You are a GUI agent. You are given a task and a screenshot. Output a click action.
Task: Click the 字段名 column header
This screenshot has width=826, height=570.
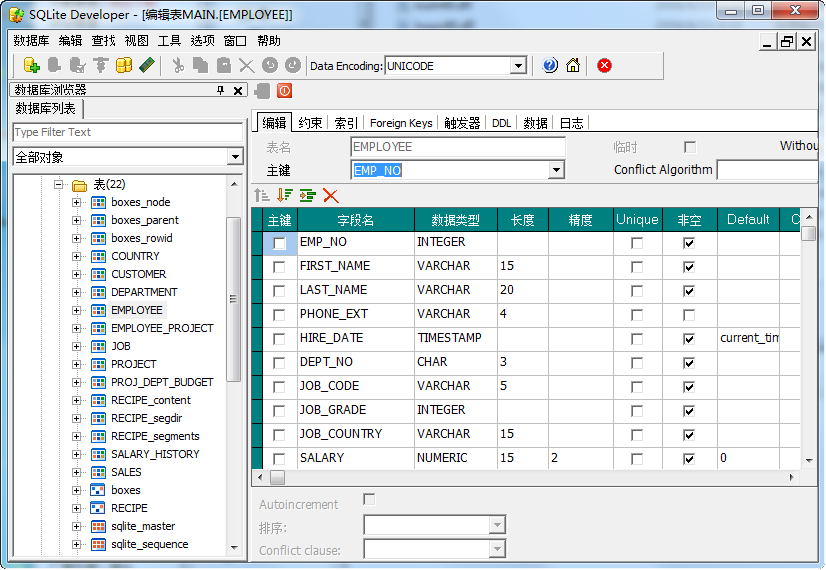355,220
